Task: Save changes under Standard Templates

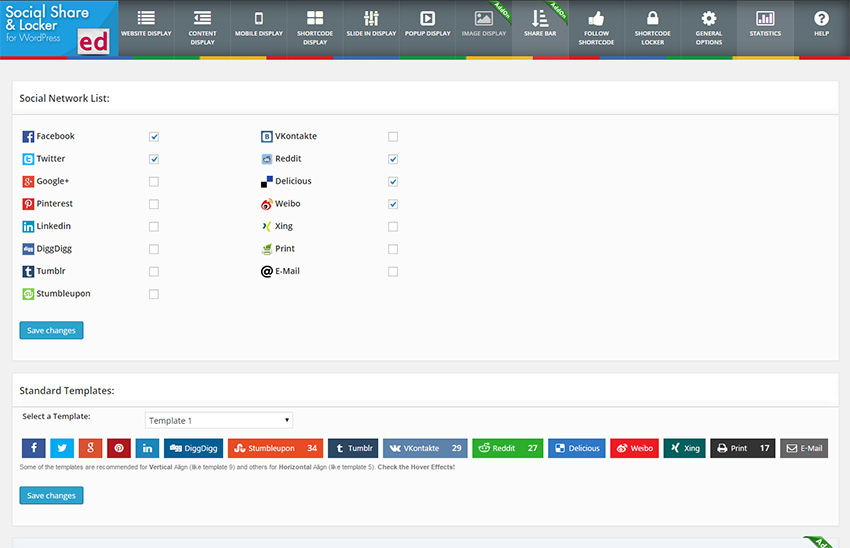Action: pos(51,495)
